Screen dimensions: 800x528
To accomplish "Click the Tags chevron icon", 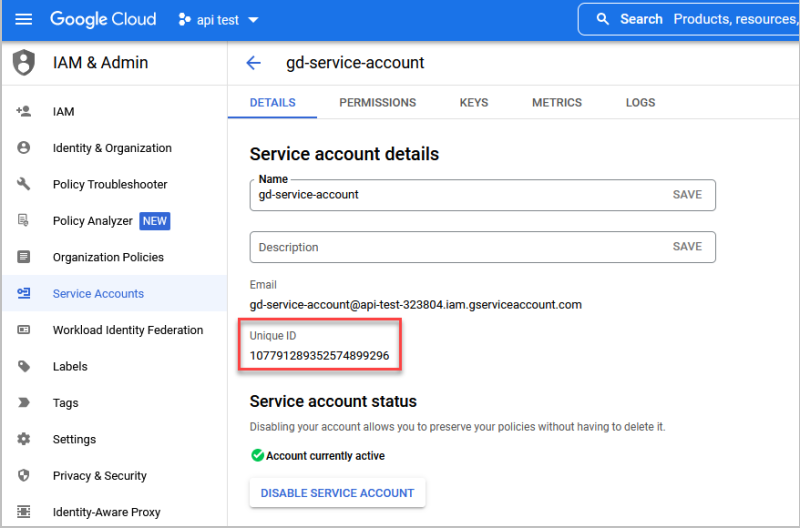I will coord(23,403).
